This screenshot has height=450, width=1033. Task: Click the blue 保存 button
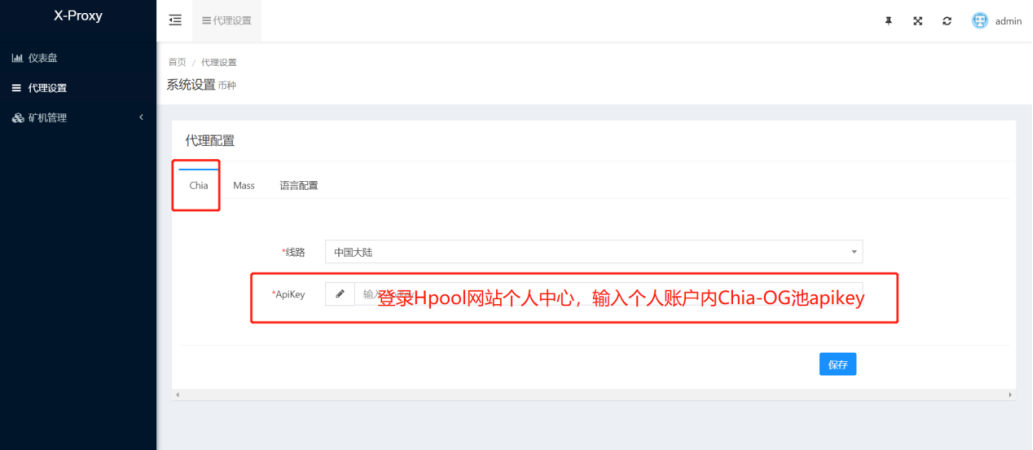click(837, 364)
